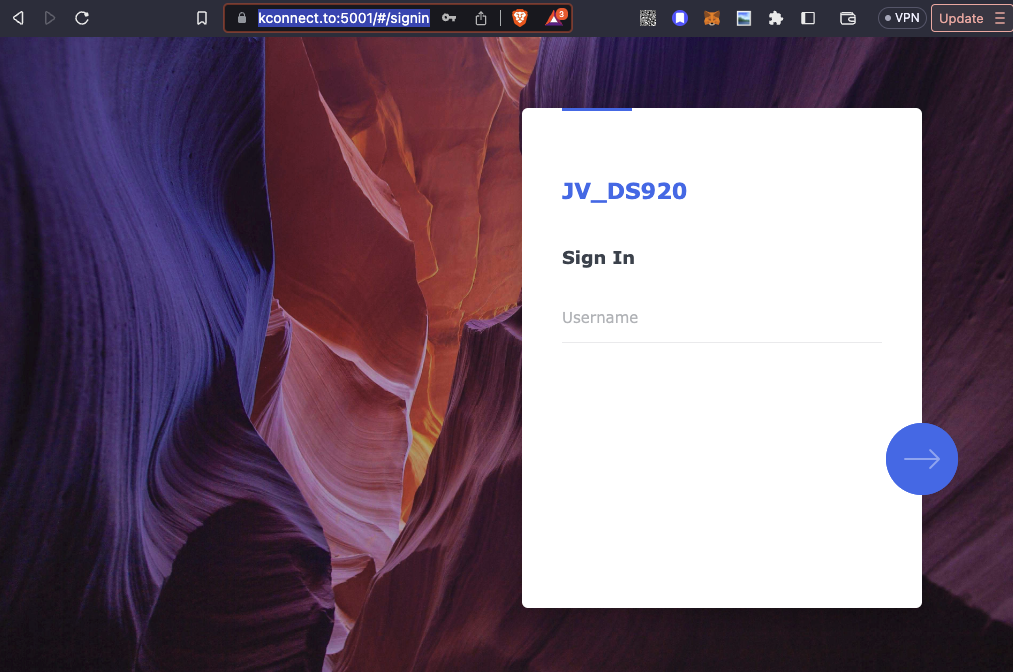
Task: Open the MetaMask extension
Action: point(712,18)
